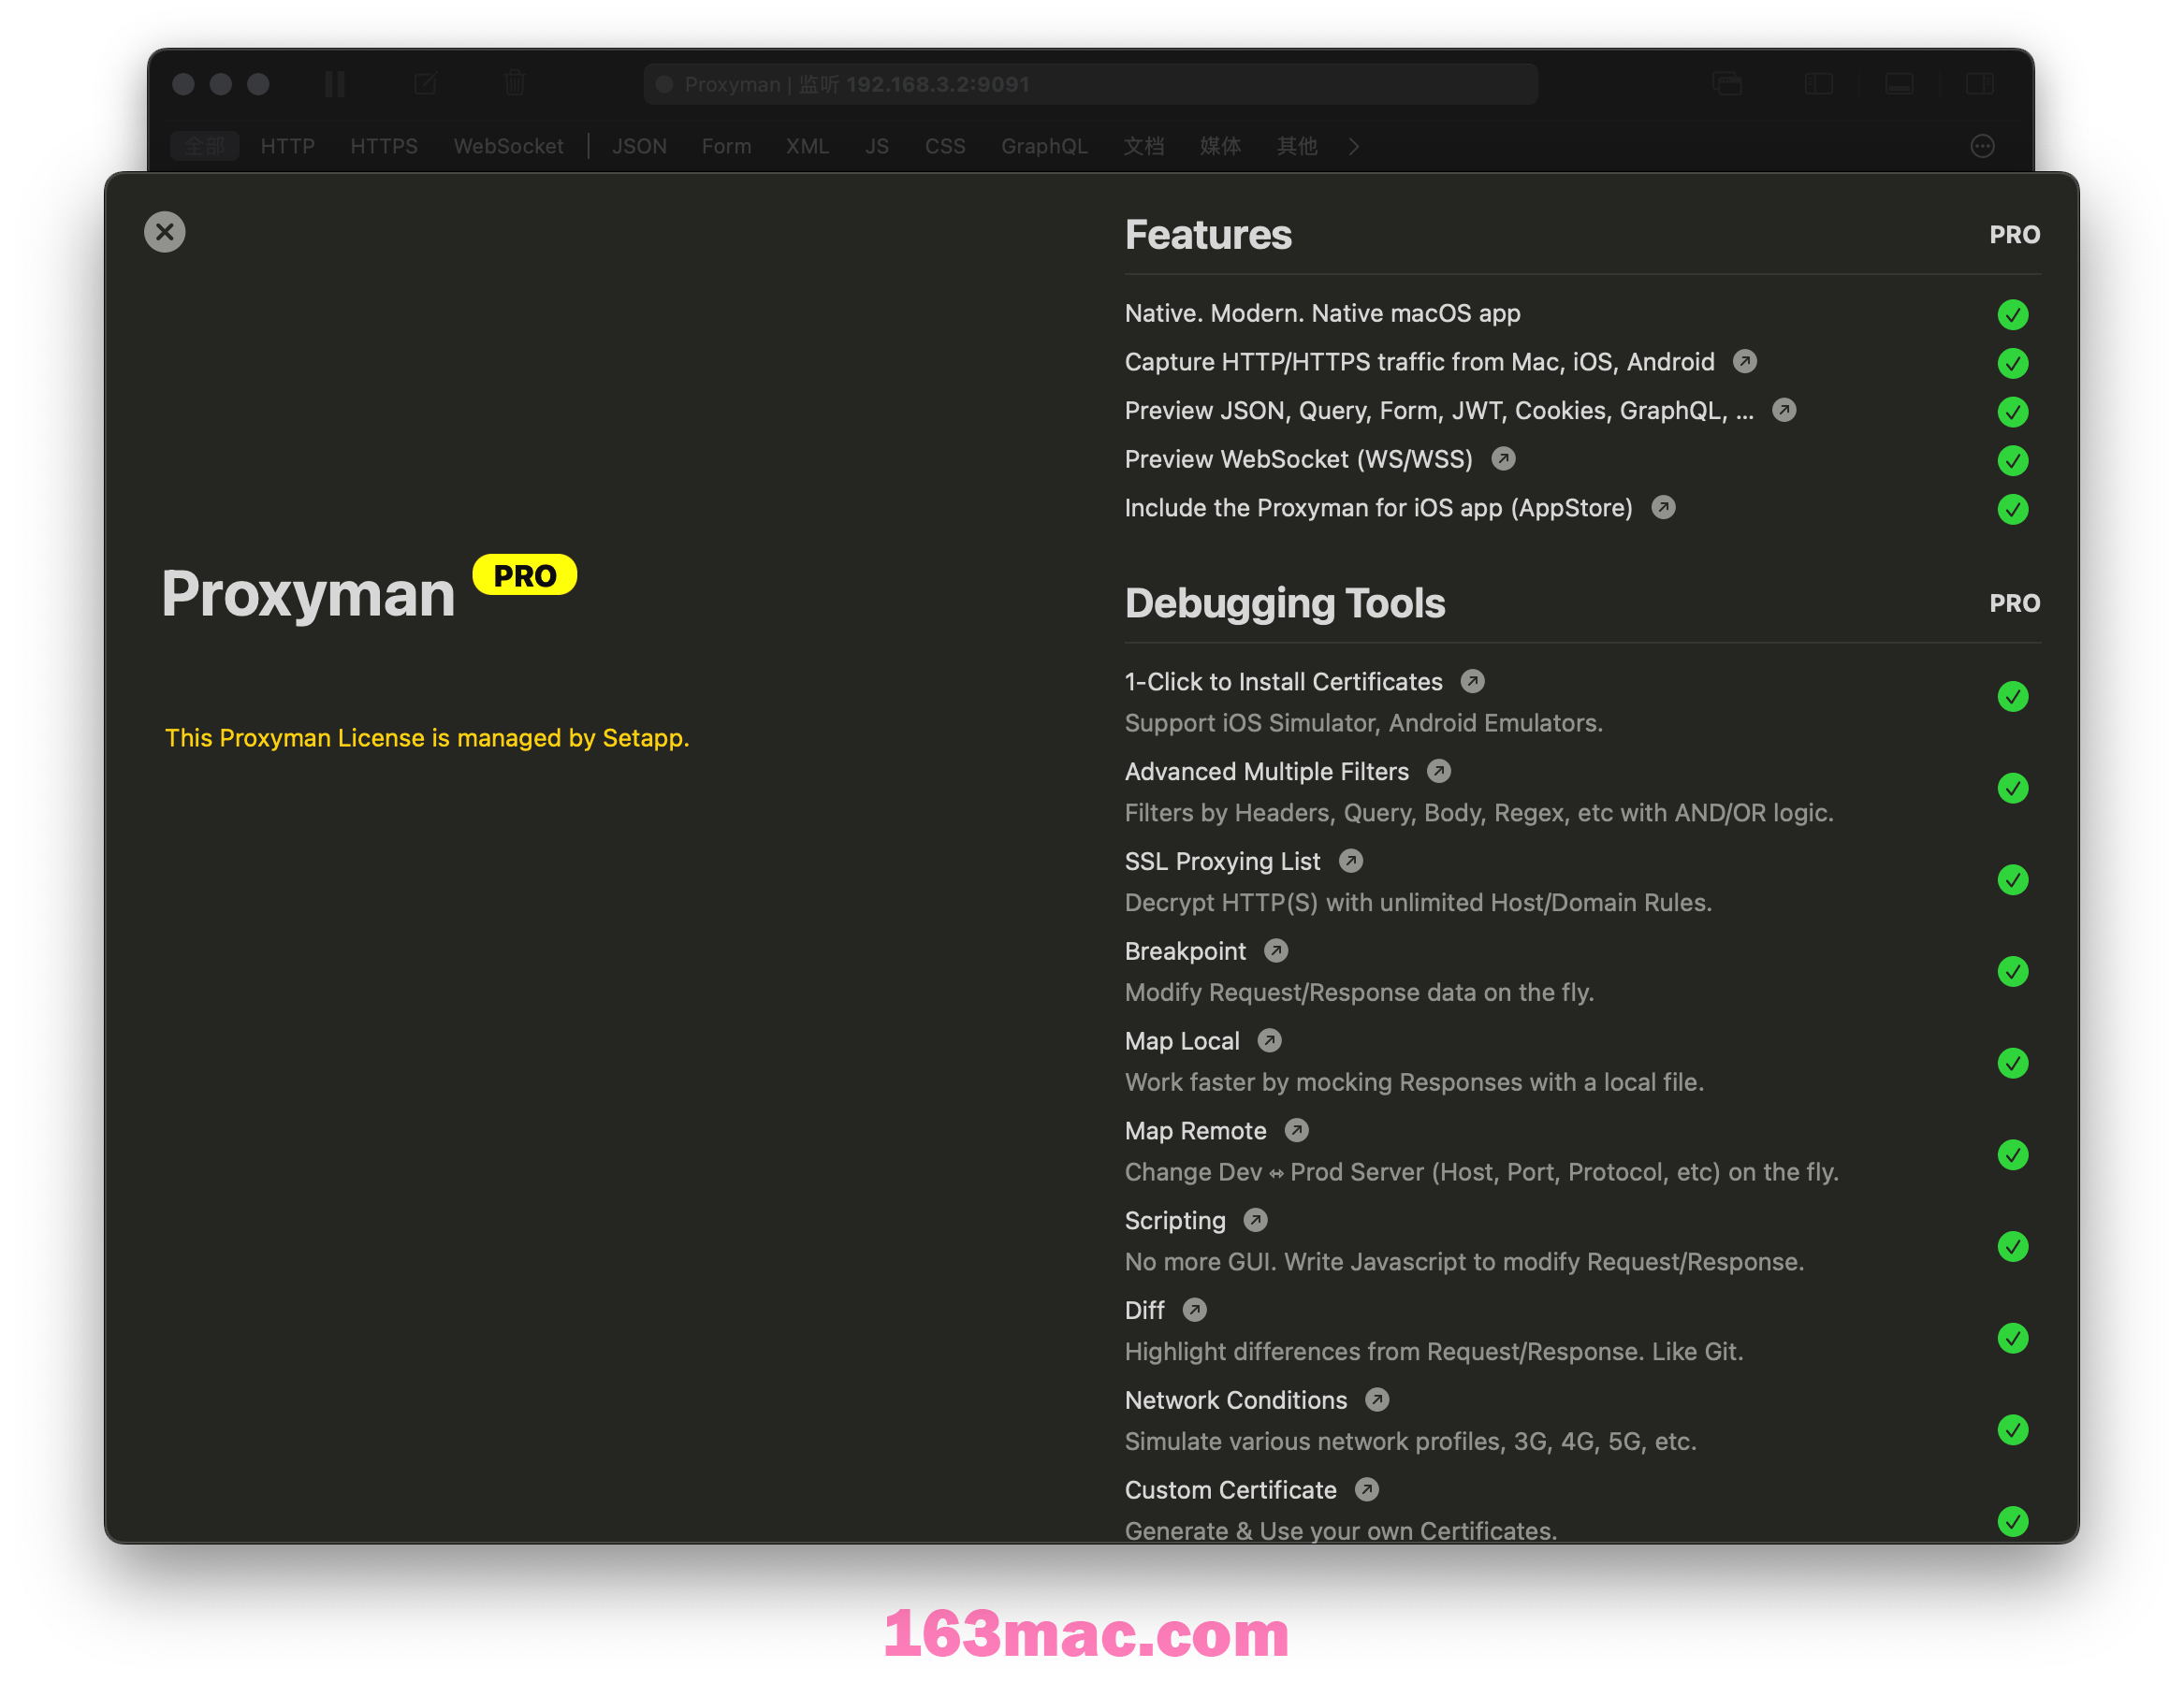
Task: Click the close button on dialog
Action: point(165,231)
